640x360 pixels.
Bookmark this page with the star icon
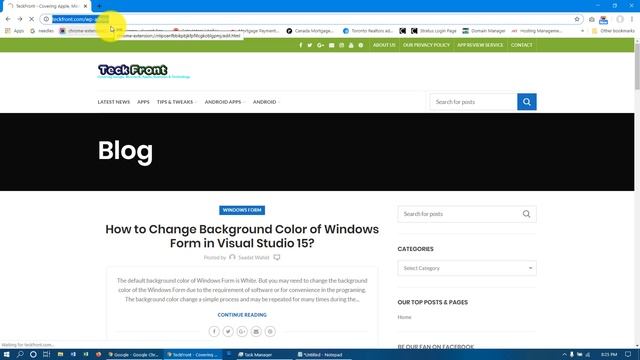coord(577,19)
